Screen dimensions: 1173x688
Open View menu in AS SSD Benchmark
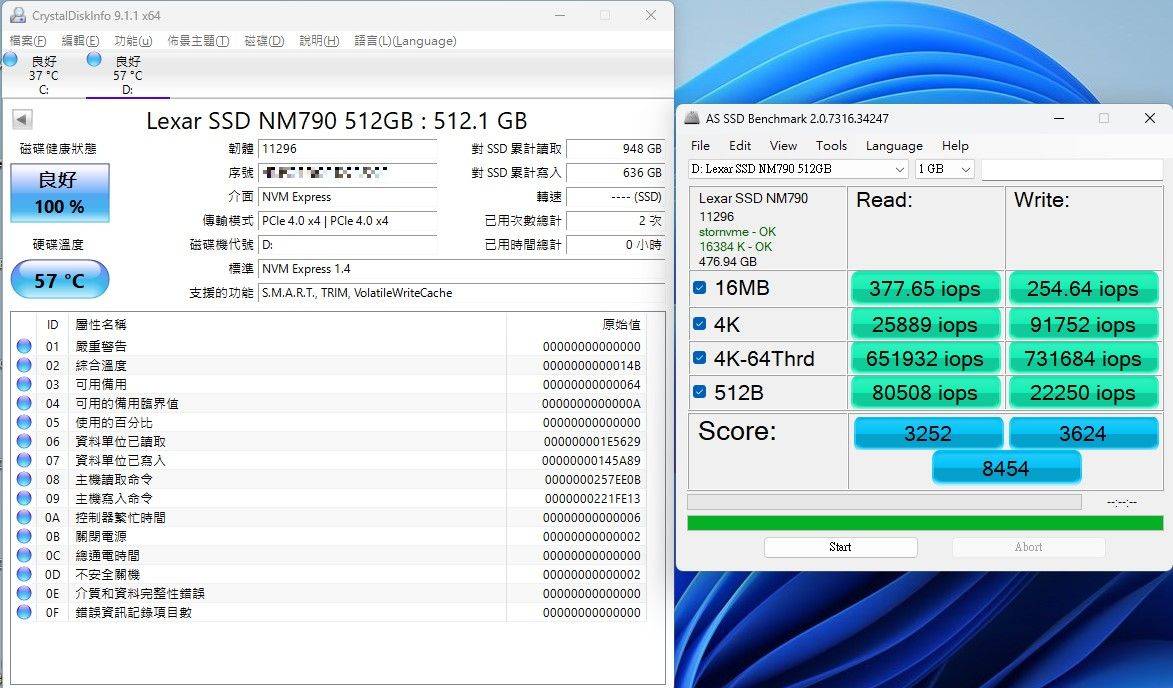[783, 145]
